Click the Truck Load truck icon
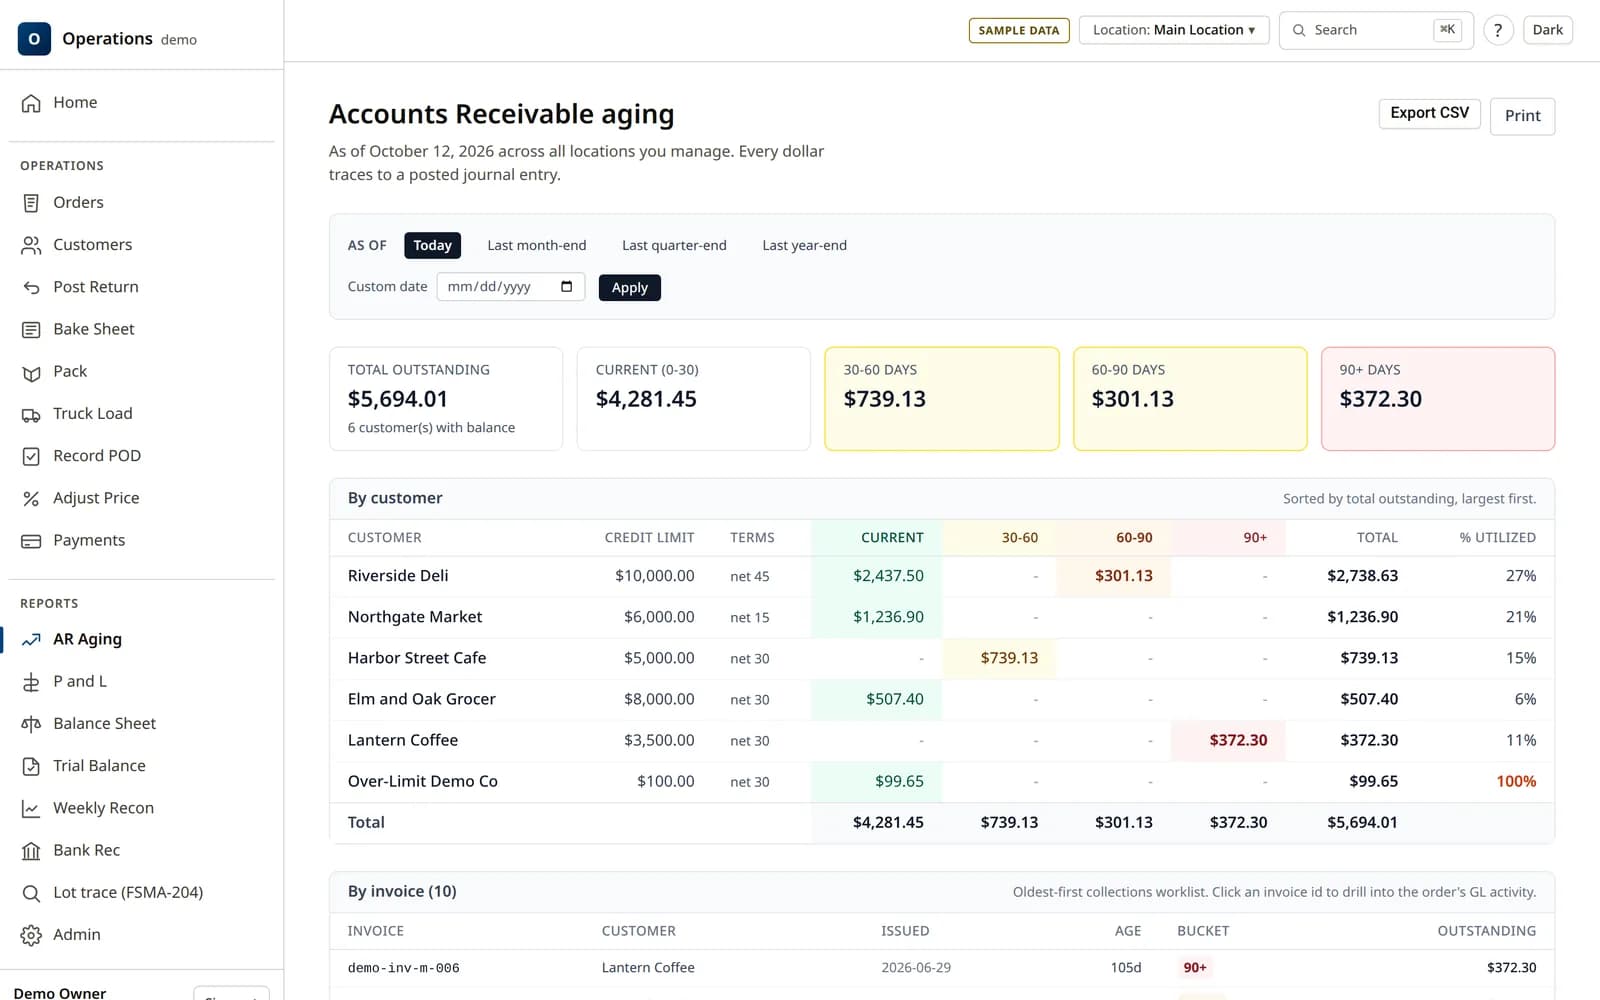Viewport: 1600px width, 1000px height. tap(31, 414)
